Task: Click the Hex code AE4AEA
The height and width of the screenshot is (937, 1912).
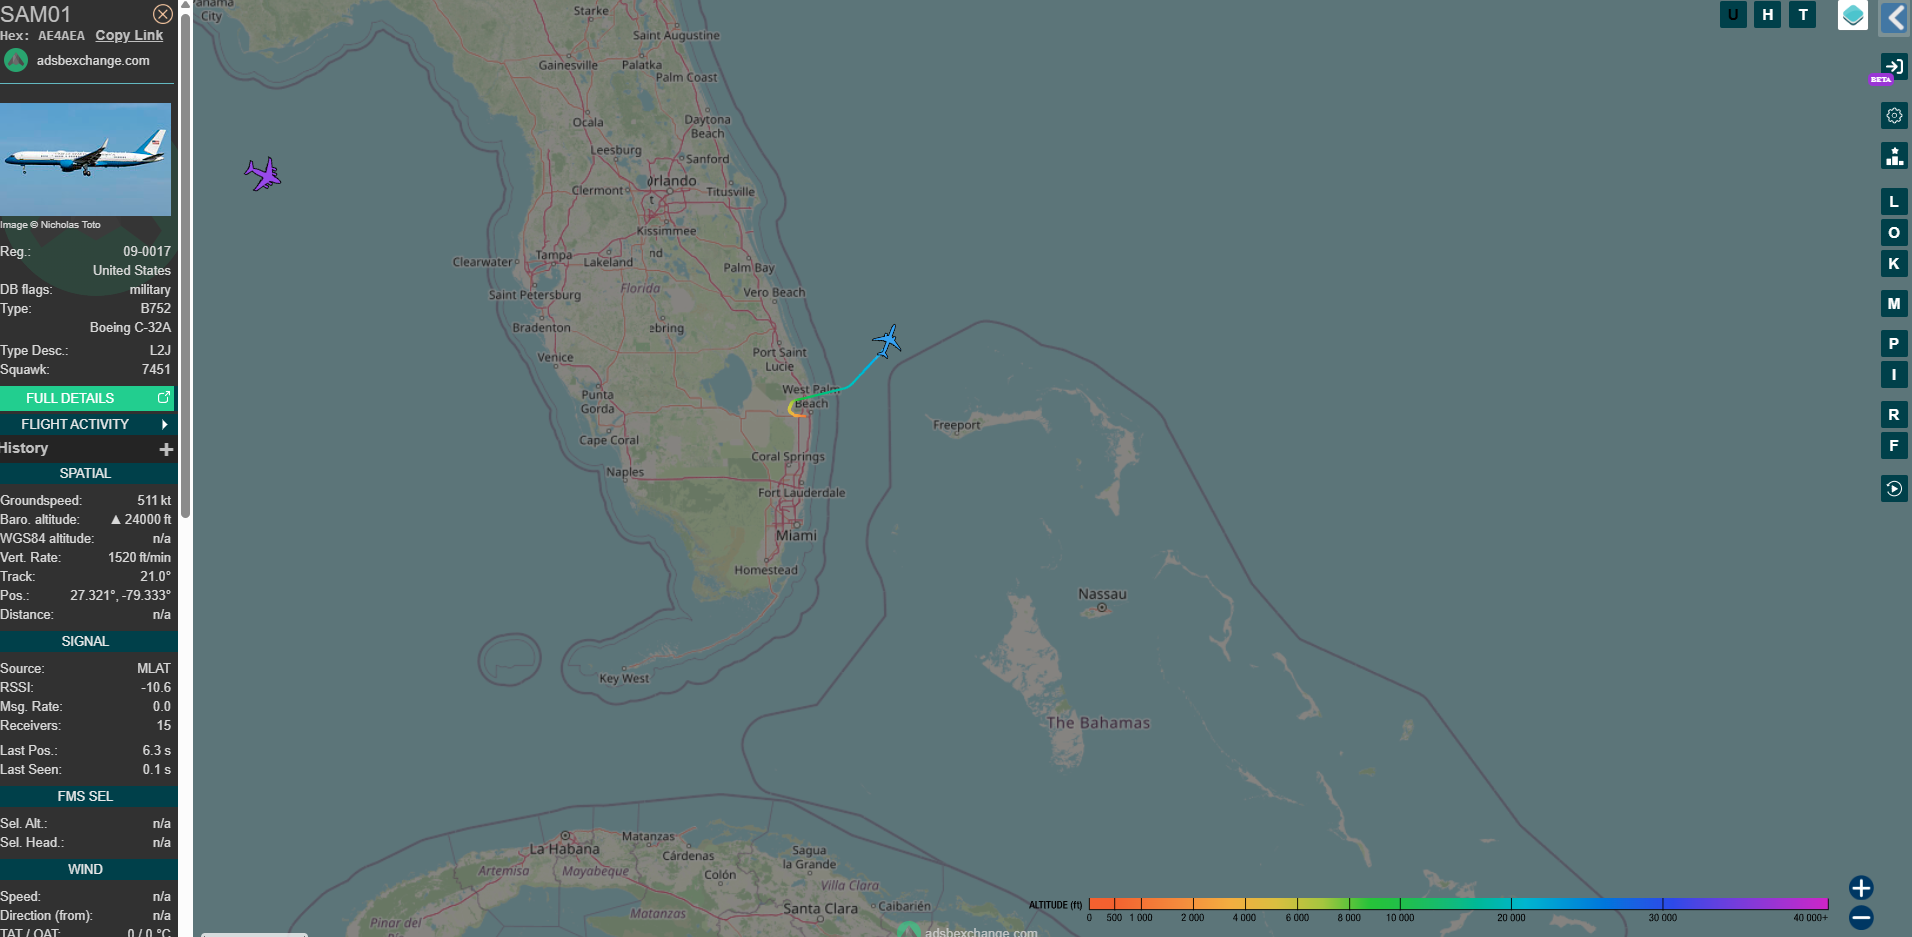Action: point(61,35)
